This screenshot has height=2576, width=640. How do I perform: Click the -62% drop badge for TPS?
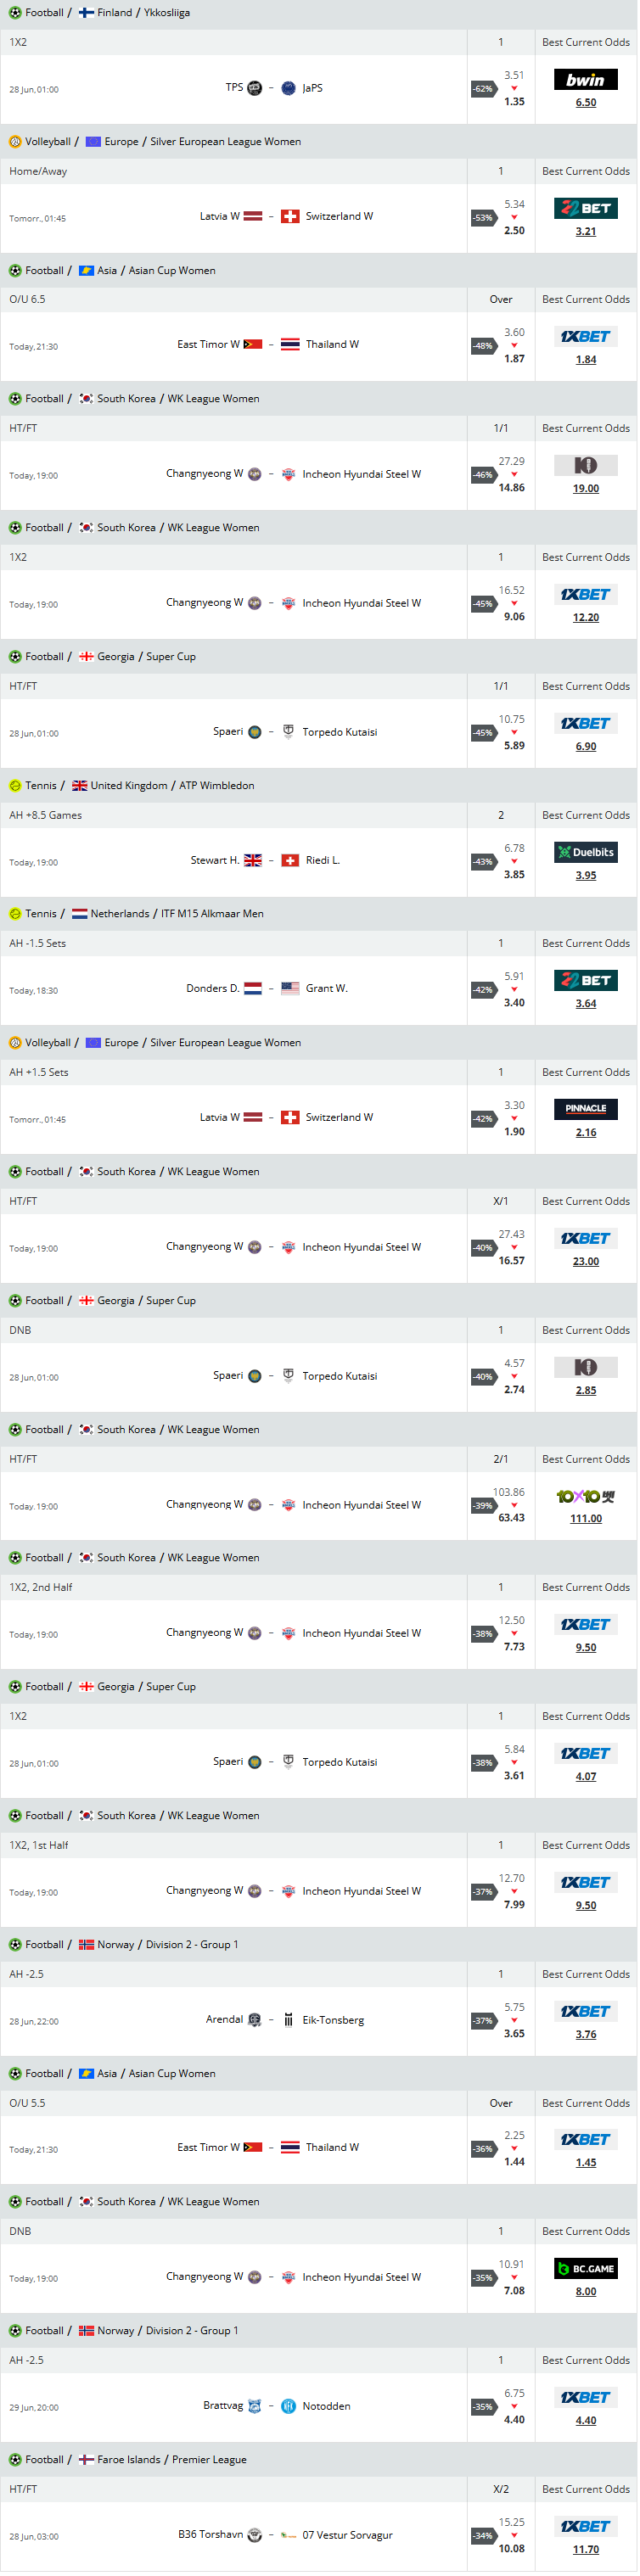(484, 89)
